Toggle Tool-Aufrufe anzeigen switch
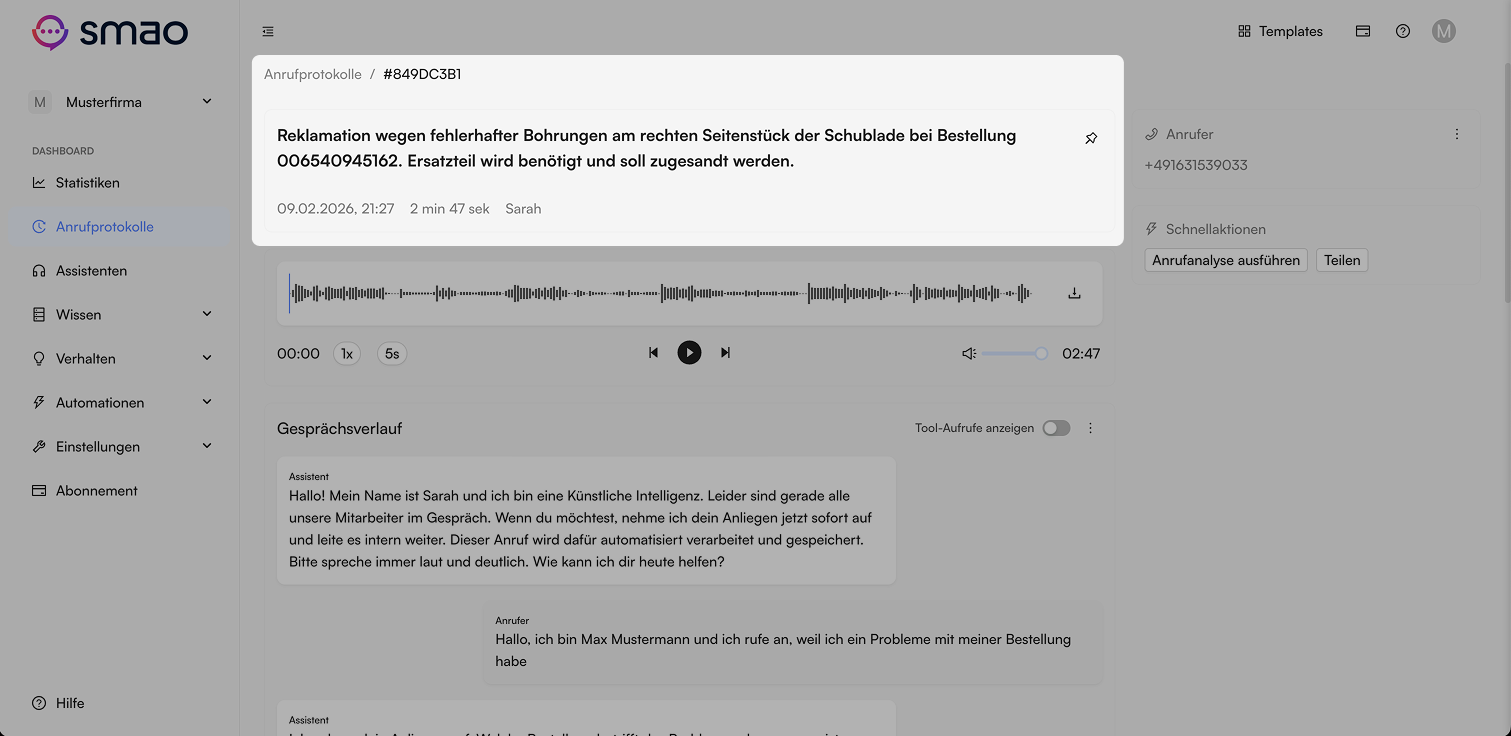The height and width of the screenshot is (736, 1511). (1056, 428)
